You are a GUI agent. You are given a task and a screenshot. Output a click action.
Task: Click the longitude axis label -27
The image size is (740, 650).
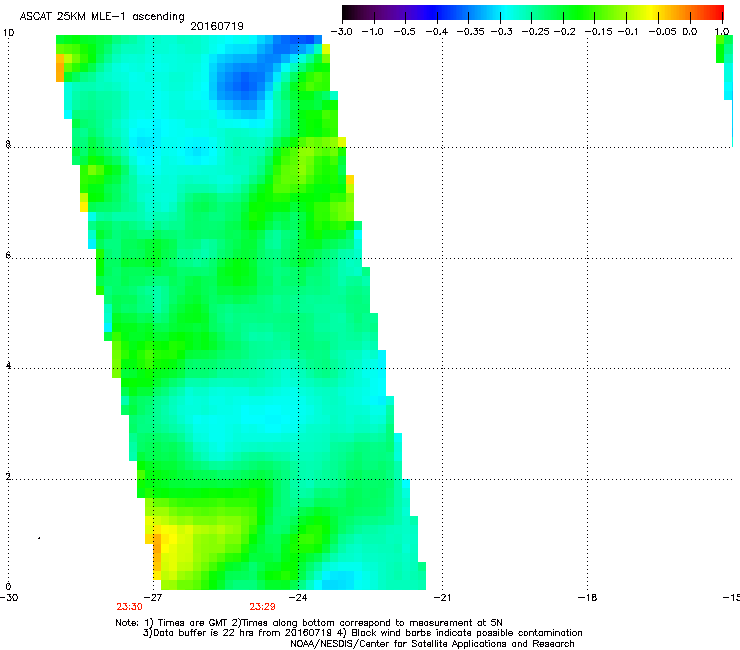click(153, 597)
